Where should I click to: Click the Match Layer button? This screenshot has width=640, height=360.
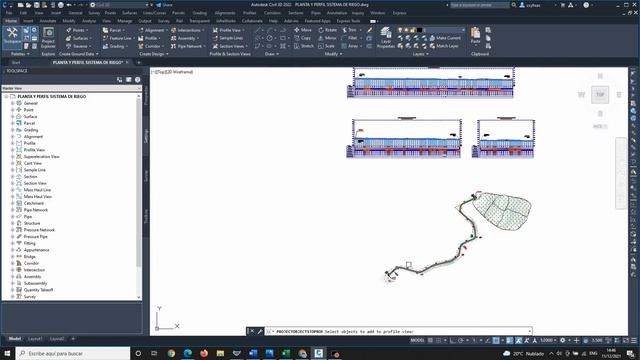pyautogui.click(x=444, y=46)
